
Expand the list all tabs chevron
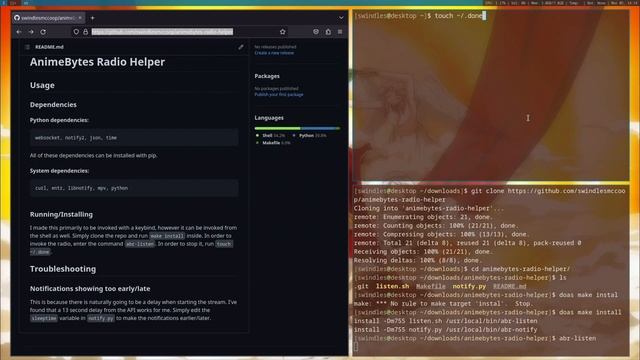click(341, 18)
